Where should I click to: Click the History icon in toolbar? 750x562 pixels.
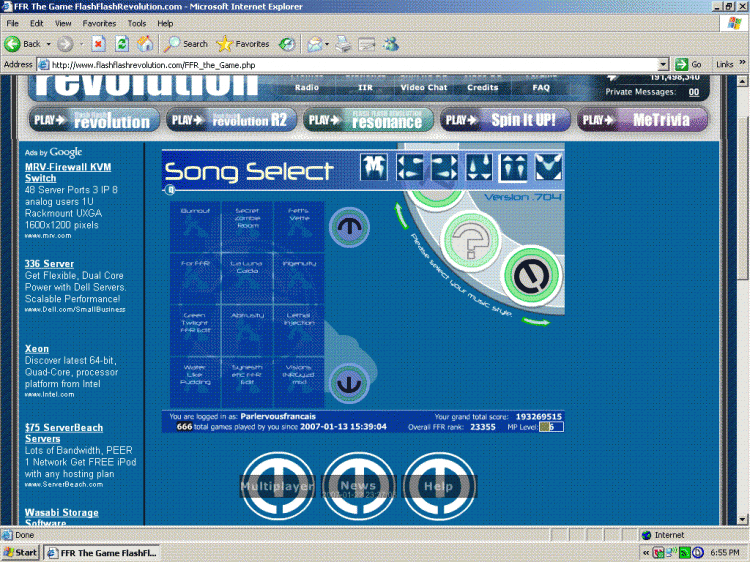point(287,44)
